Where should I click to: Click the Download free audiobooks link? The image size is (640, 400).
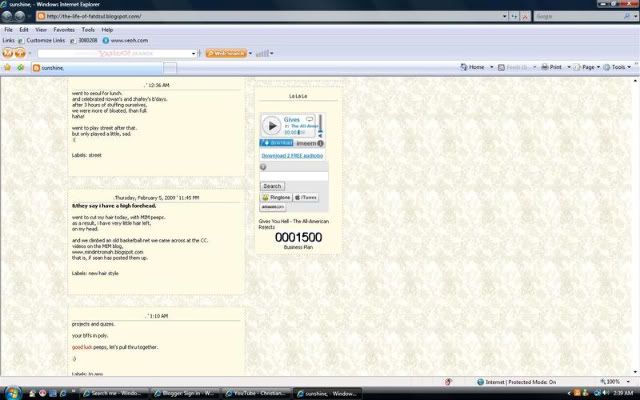click(292, 156)
